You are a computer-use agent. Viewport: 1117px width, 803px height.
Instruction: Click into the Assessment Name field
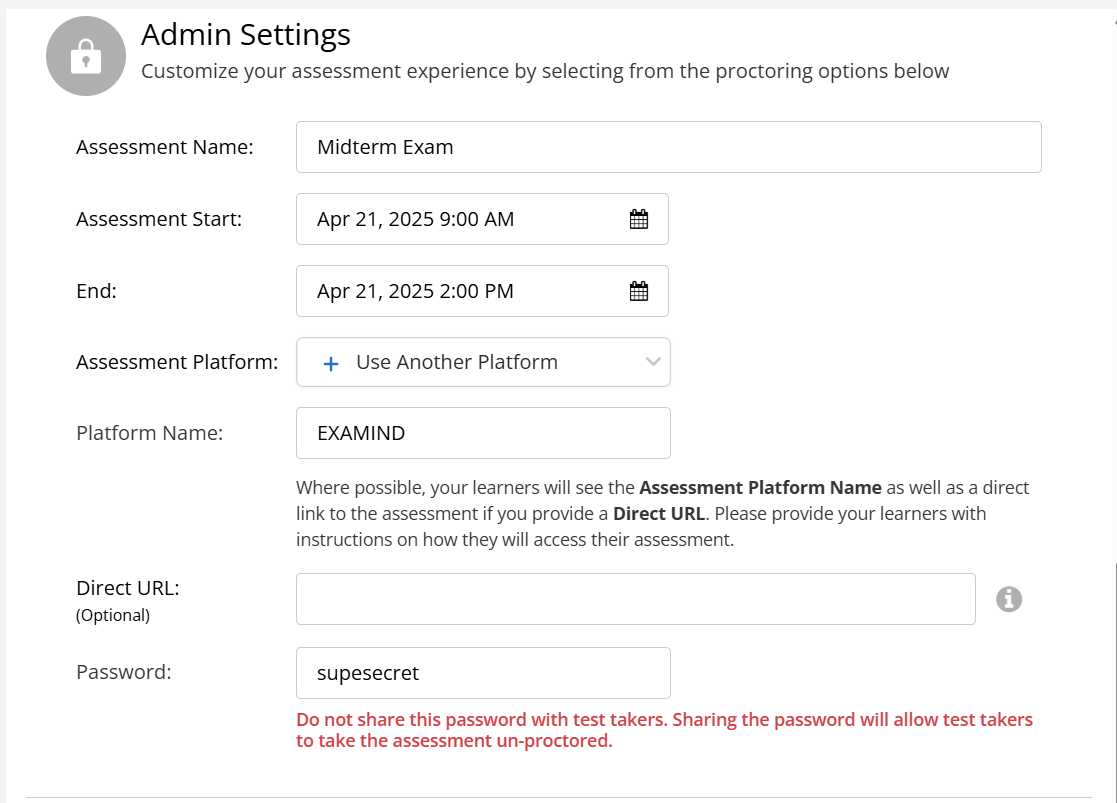coord(668,147)
